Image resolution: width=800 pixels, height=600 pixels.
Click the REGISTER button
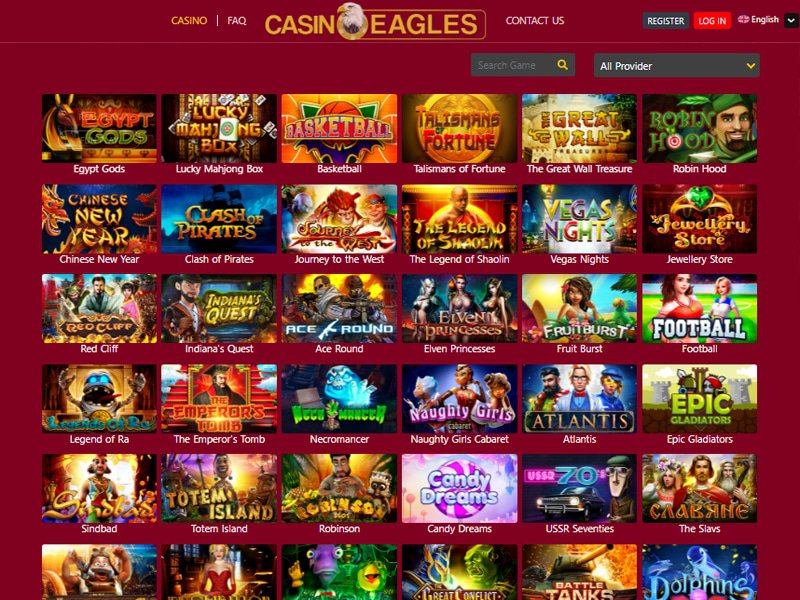click(x=665, y=21)
